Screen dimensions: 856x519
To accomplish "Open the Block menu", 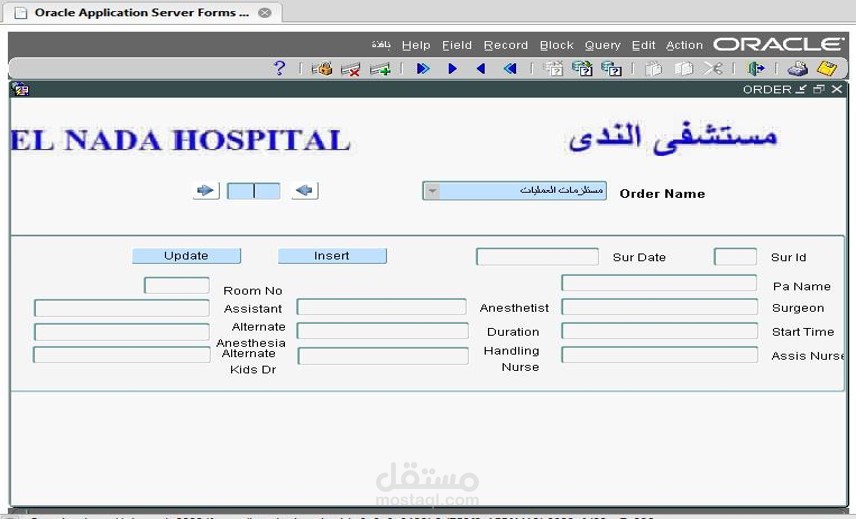I will click(556, 45).
